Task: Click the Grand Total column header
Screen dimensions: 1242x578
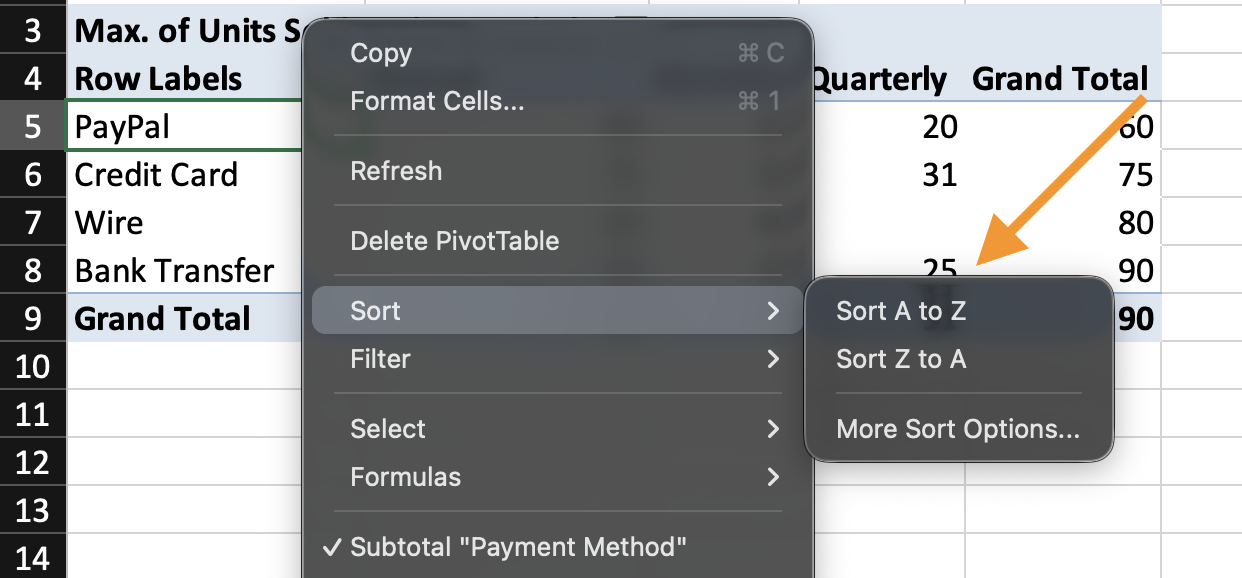Action: [x=1059, y=79]
